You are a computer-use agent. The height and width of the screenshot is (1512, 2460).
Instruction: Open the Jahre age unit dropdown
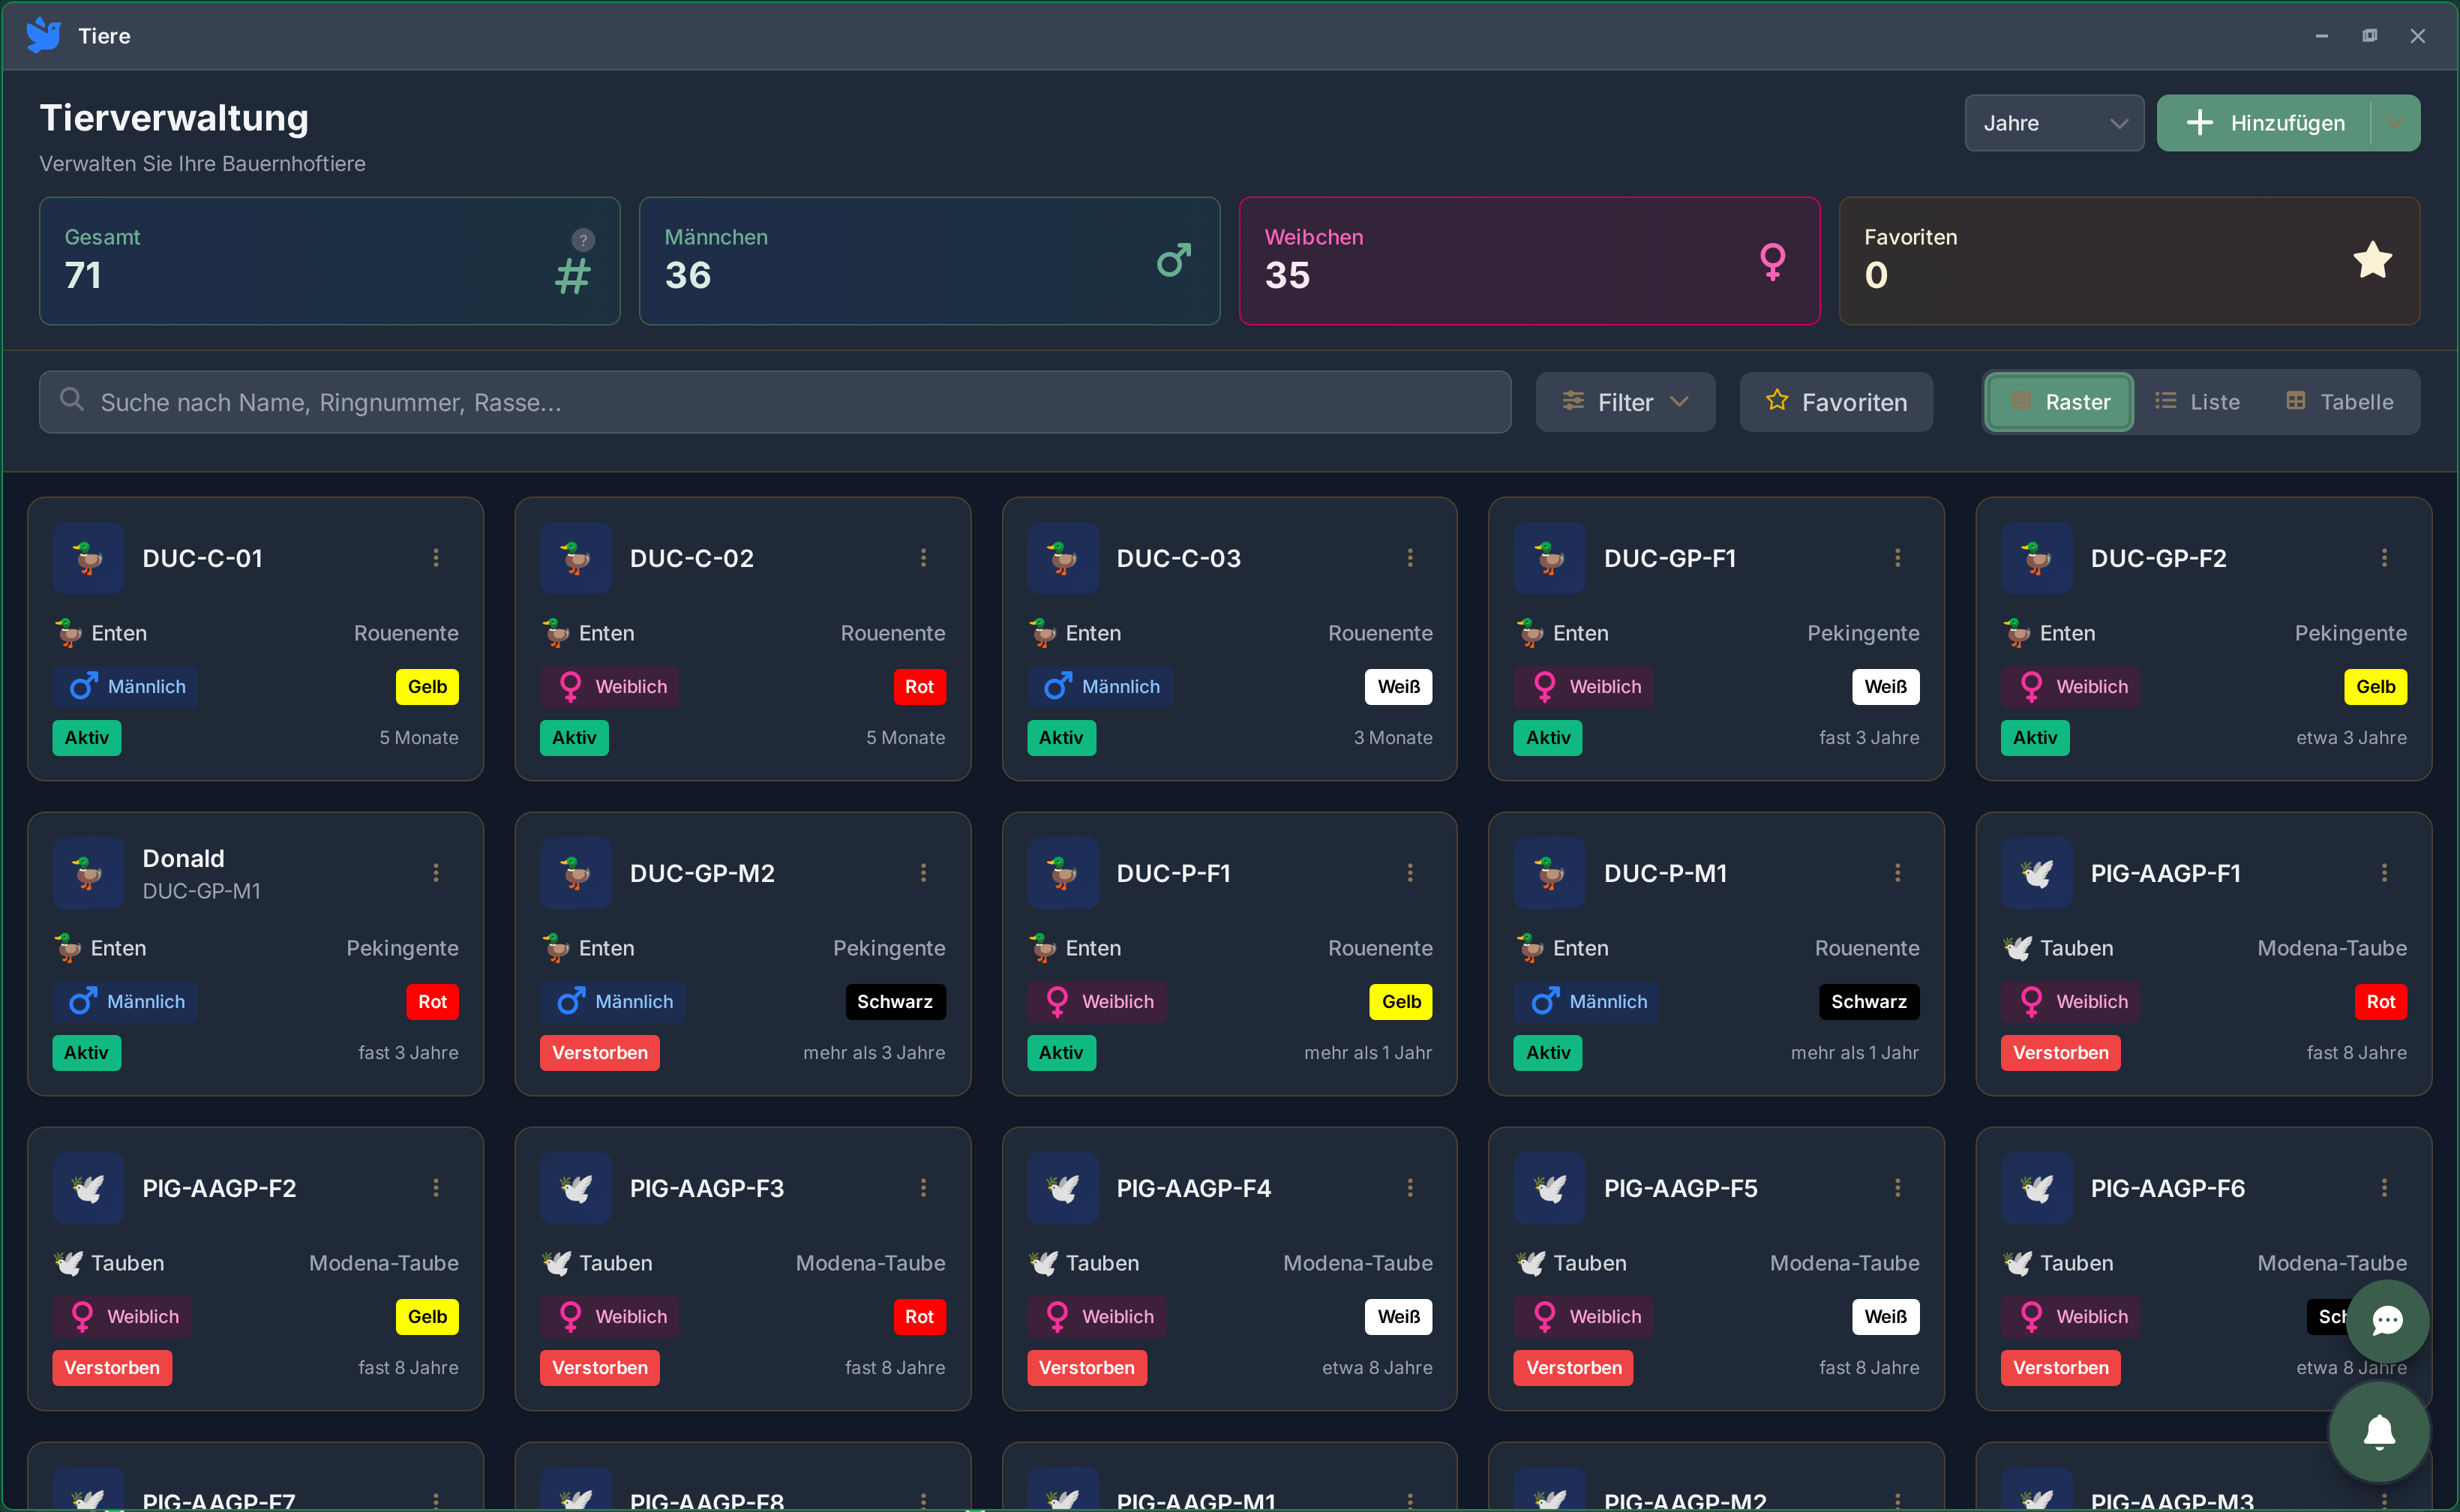click(2053, 123)
